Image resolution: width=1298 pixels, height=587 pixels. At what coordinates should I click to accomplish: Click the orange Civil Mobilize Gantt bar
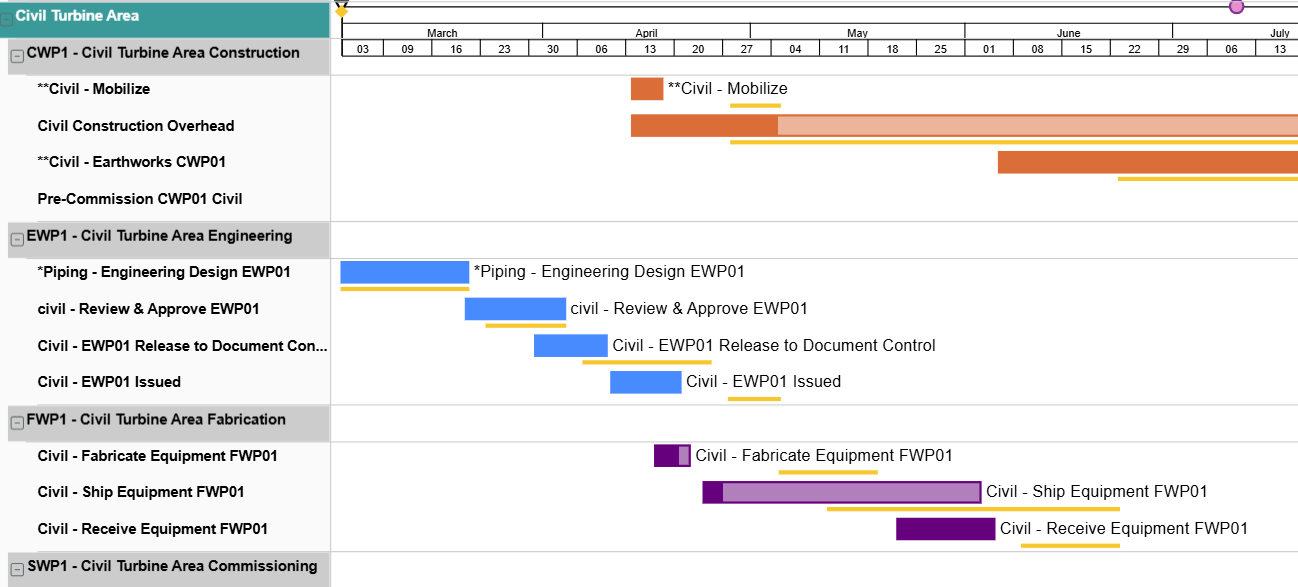tap(646, 89)
